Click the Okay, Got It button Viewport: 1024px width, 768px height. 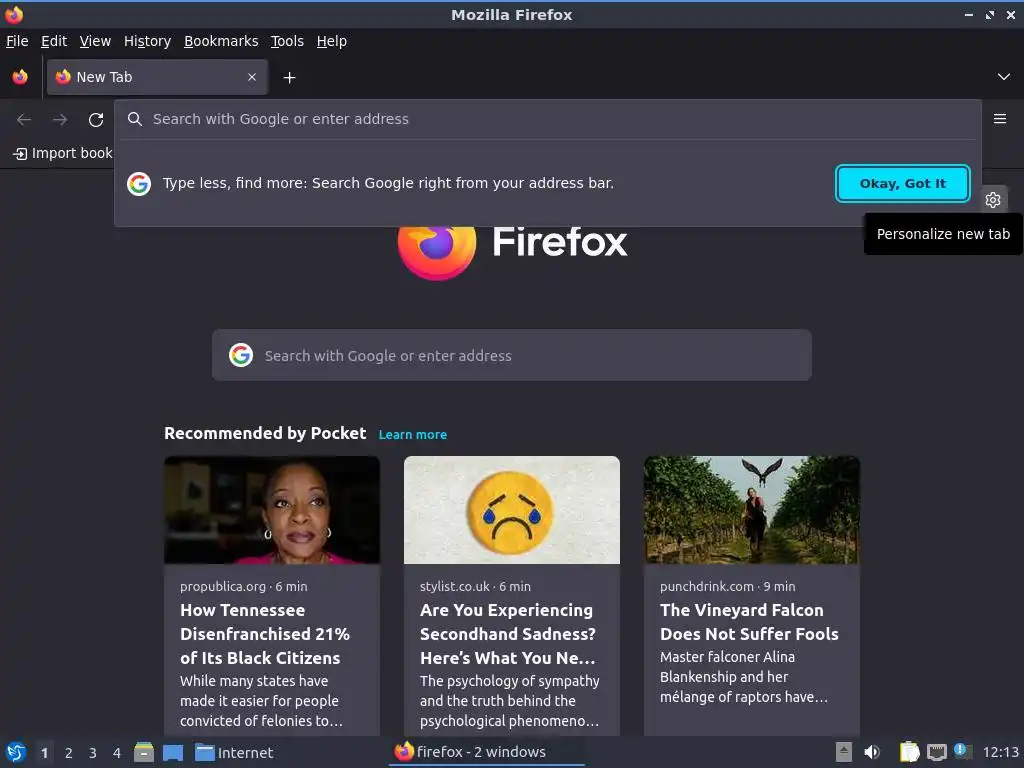pos(903,184)
